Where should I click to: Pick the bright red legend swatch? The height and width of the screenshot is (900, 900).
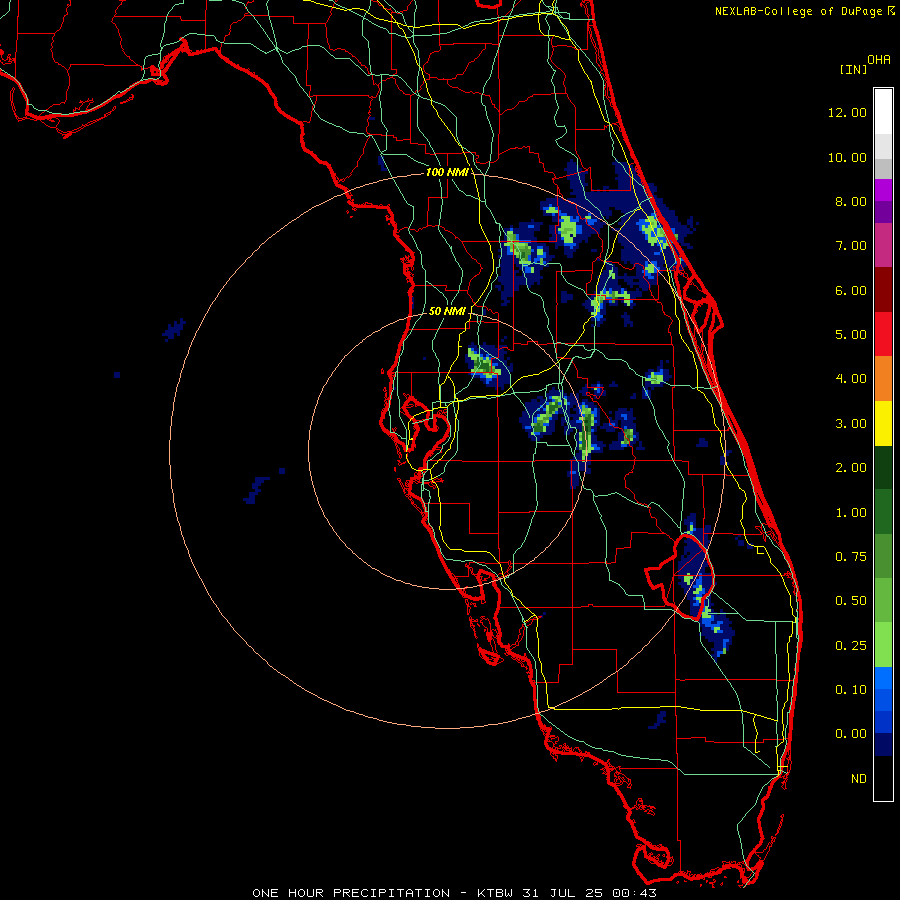pos(883,334)
